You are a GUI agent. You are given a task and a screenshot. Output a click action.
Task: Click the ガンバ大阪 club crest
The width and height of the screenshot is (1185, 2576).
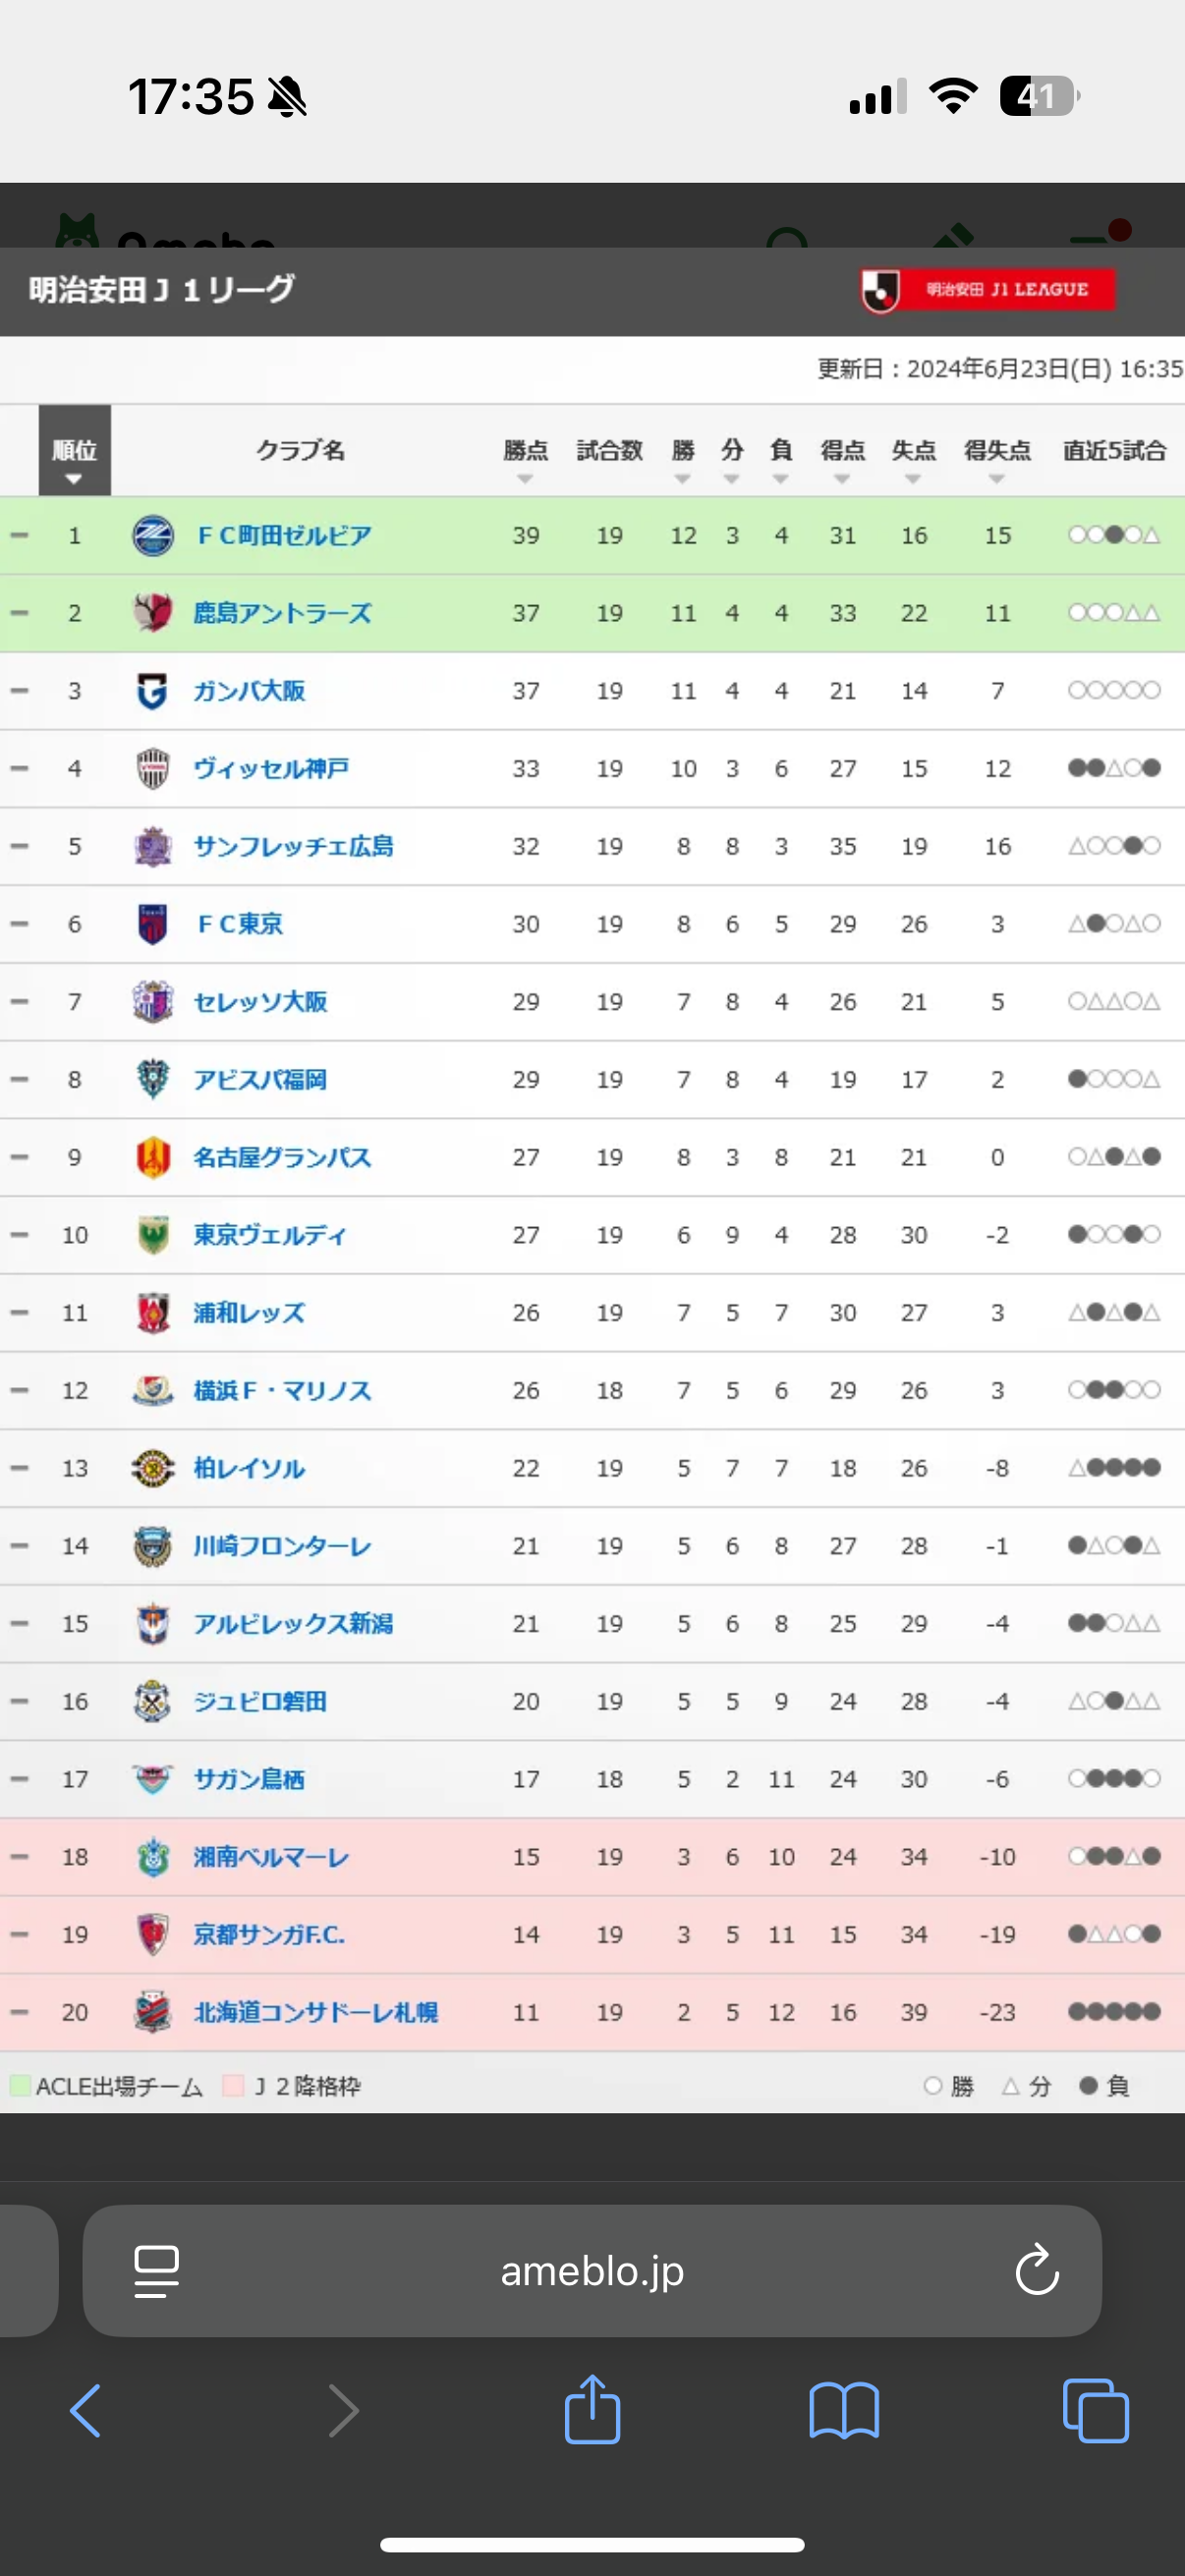pos(153,691)
